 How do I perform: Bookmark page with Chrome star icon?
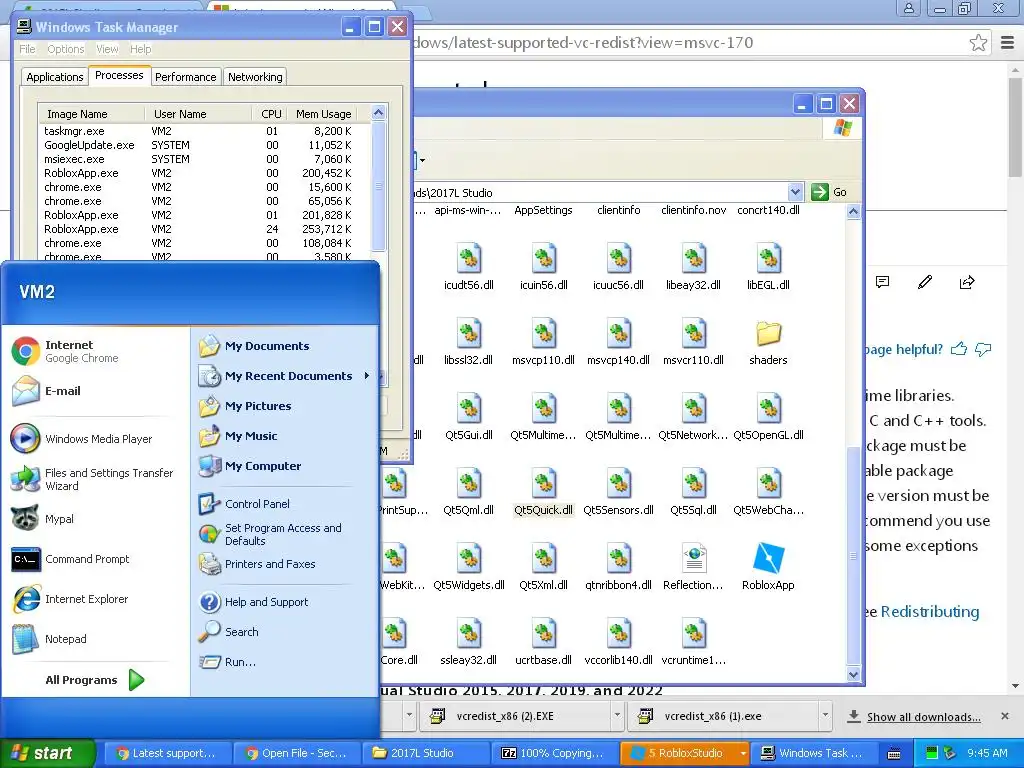[978, 43]
